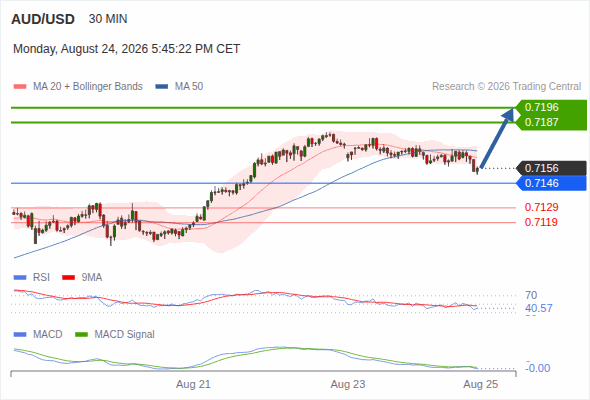Select the 0.7187 resistance price tag
This screenshot has height=400, width=590.
(551, 122)
